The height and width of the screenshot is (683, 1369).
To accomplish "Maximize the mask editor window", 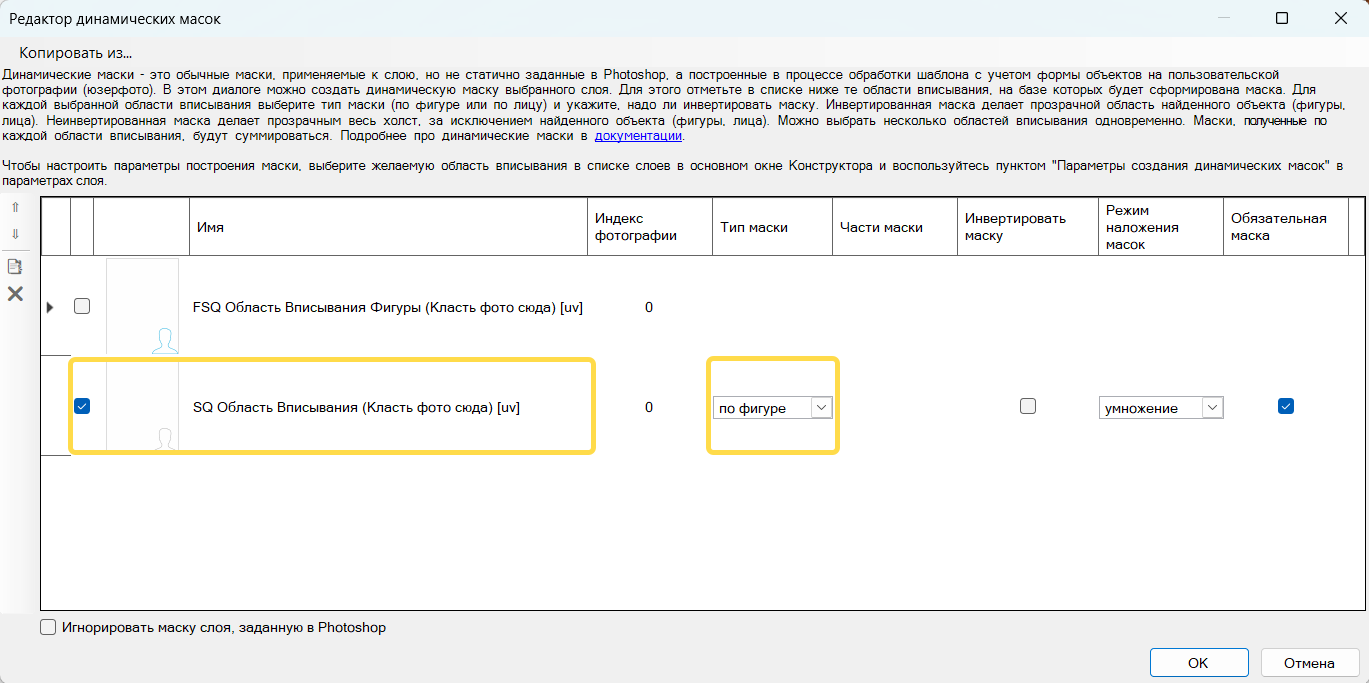I will [1282, 18].
